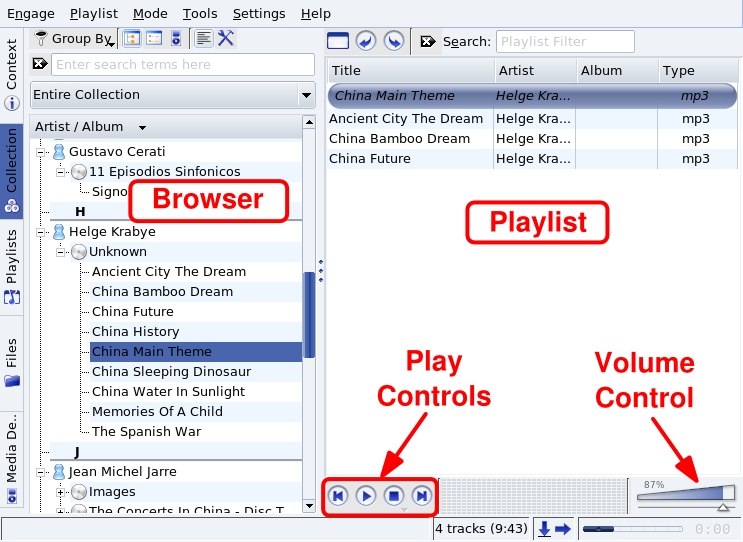
Task: Open the Entire Collection combo box
Action: click(x=173, y=95)
